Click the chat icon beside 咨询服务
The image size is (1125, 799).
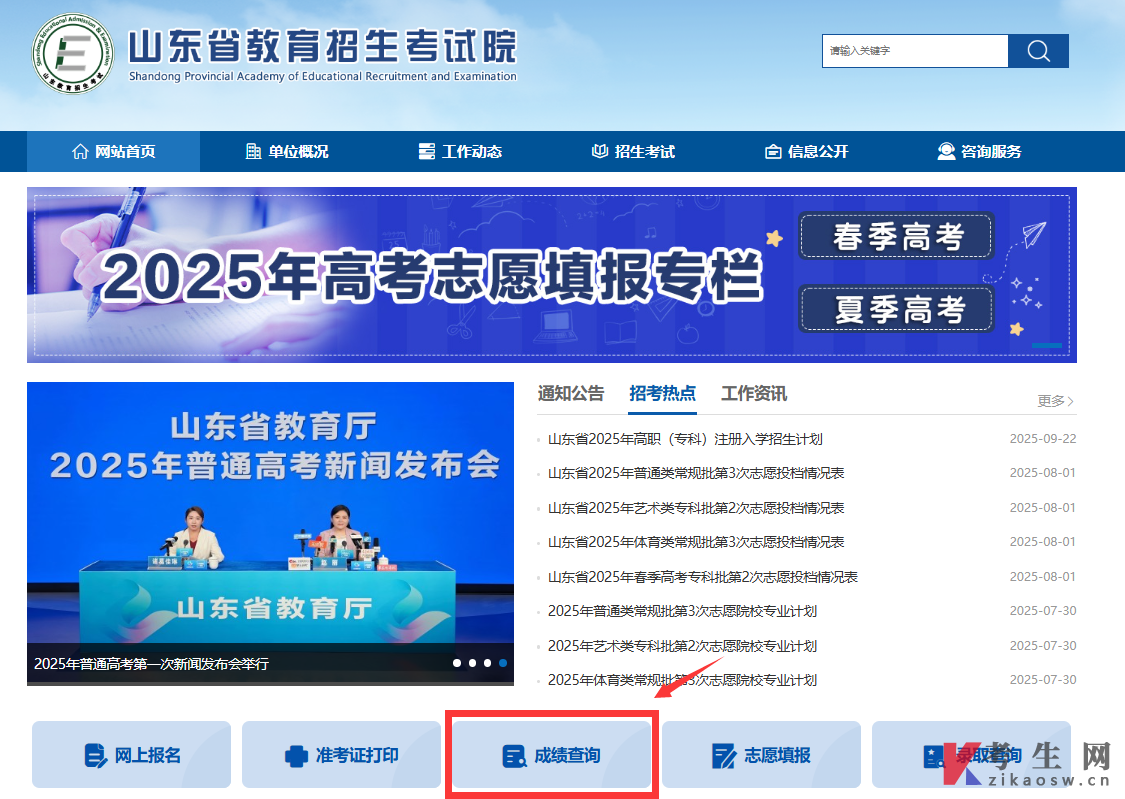pos(946,151)
